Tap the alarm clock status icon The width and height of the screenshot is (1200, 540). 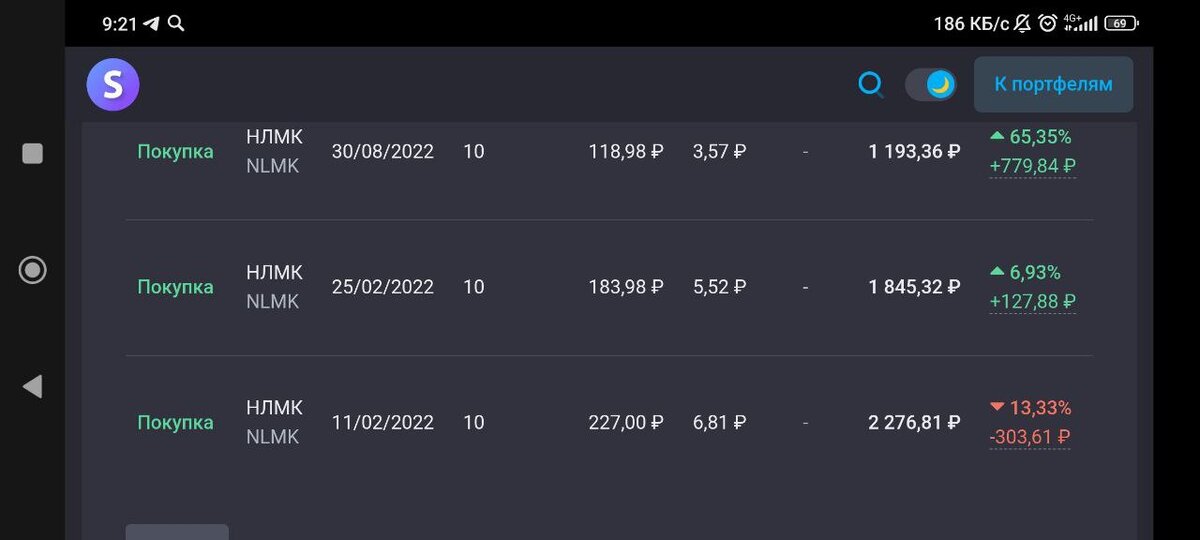click(1047, 23)
